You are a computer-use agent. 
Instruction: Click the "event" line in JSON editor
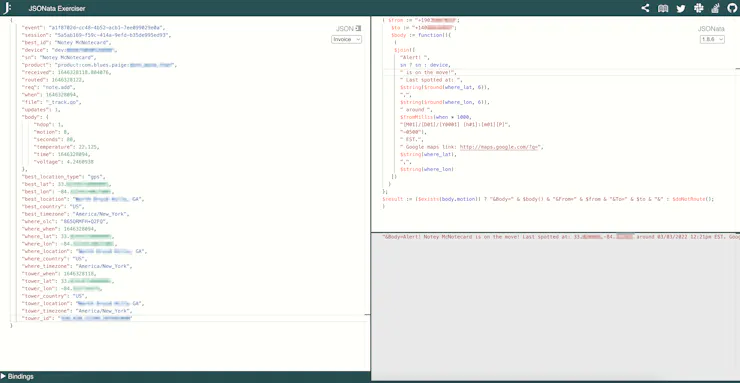(x=93, y=28)
